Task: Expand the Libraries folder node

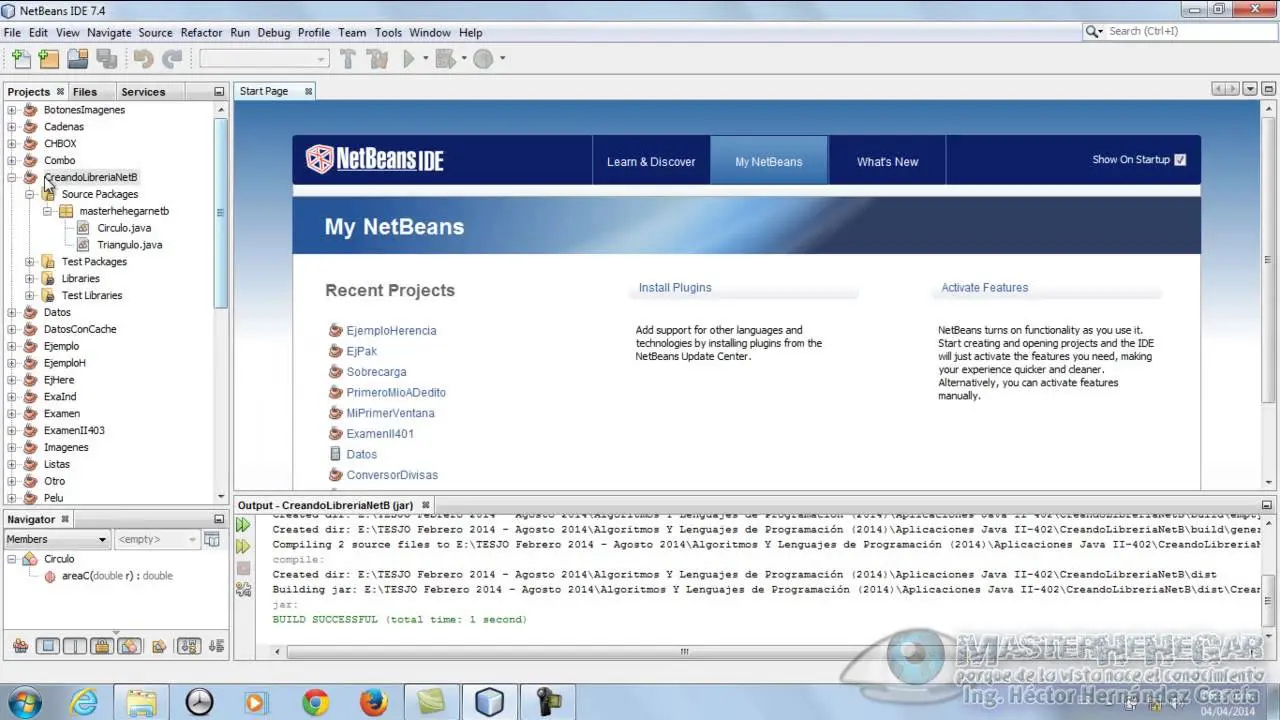Action: click(30, 279)
